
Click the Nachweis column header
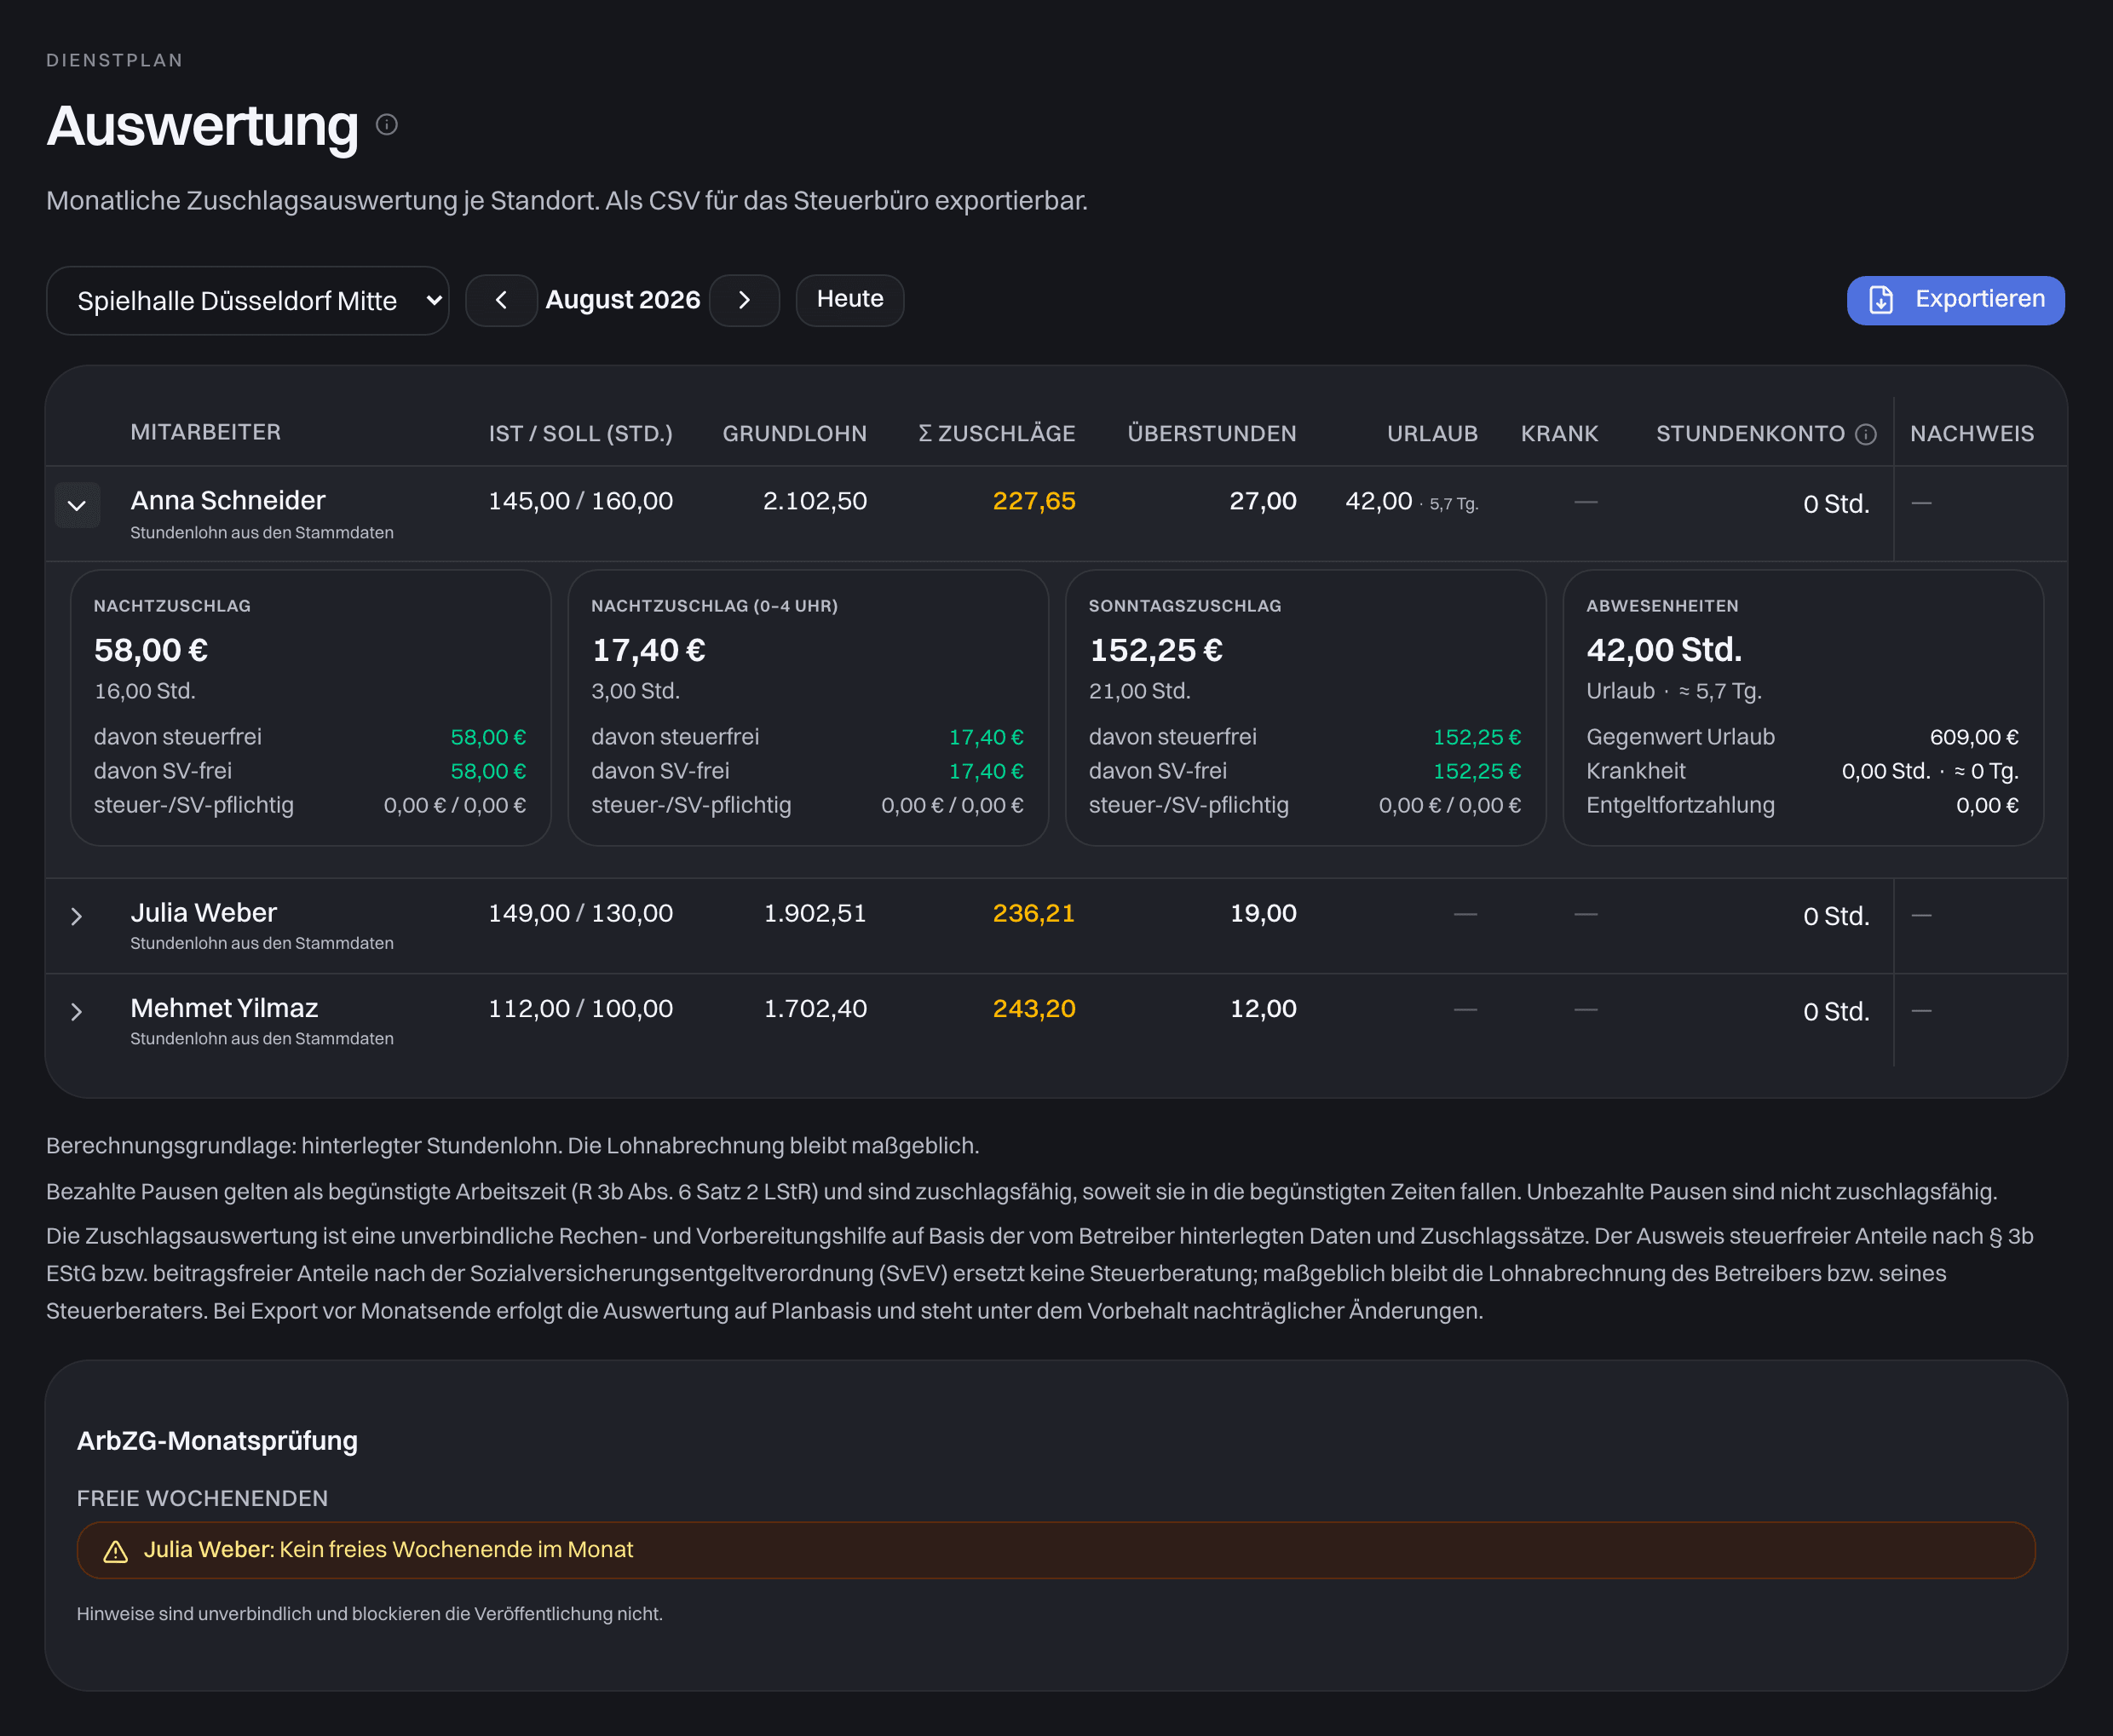(x=1972, y=434)
